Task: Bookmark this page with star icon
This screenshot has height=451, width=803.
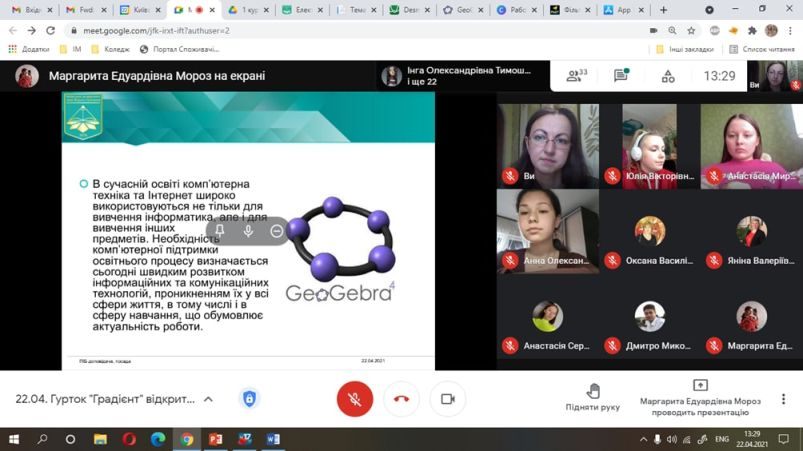Action: [691, 31]
